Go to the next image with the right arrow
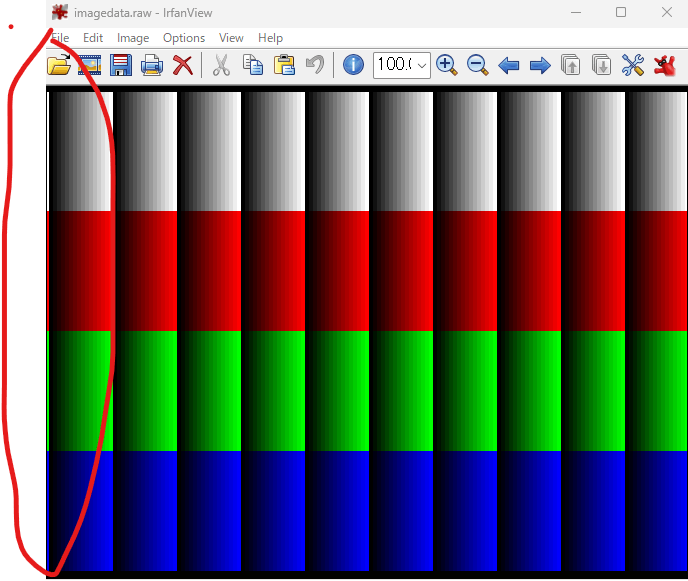 tap(540, 66)
